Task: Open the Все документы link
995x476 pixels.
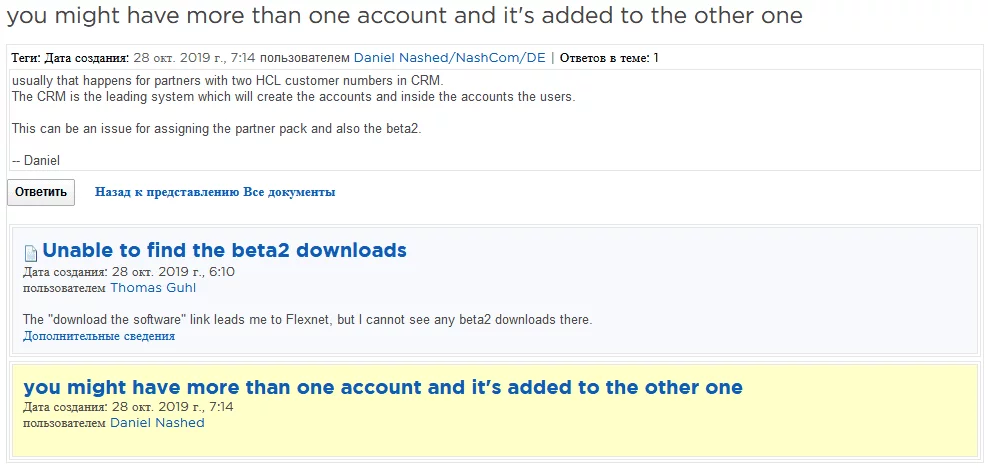Action: click(x=289, y=192)
